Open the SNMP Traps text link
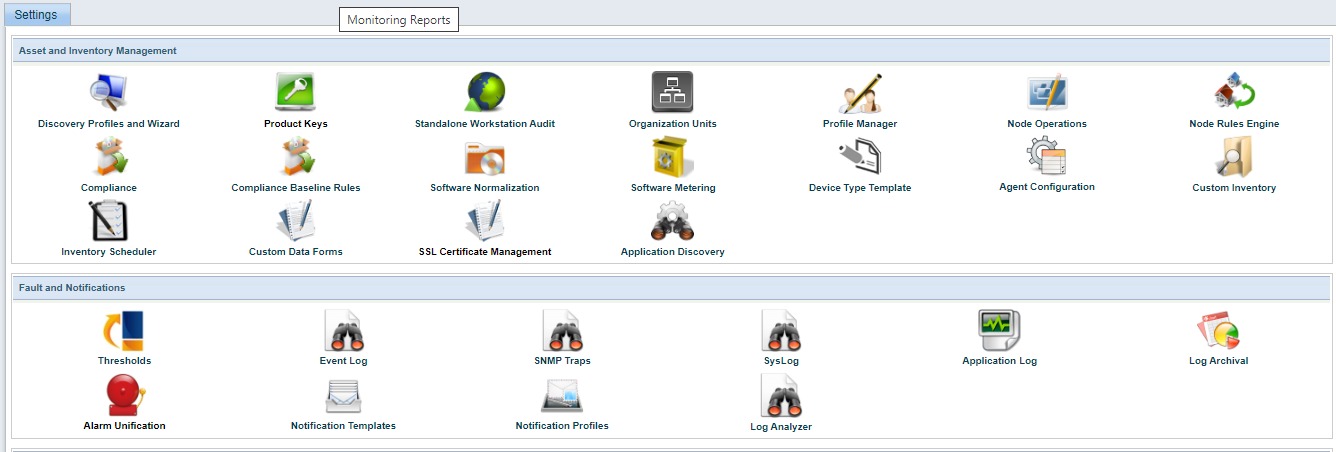The height and width of the screenshot is (452, 1336). coord(562,361)
